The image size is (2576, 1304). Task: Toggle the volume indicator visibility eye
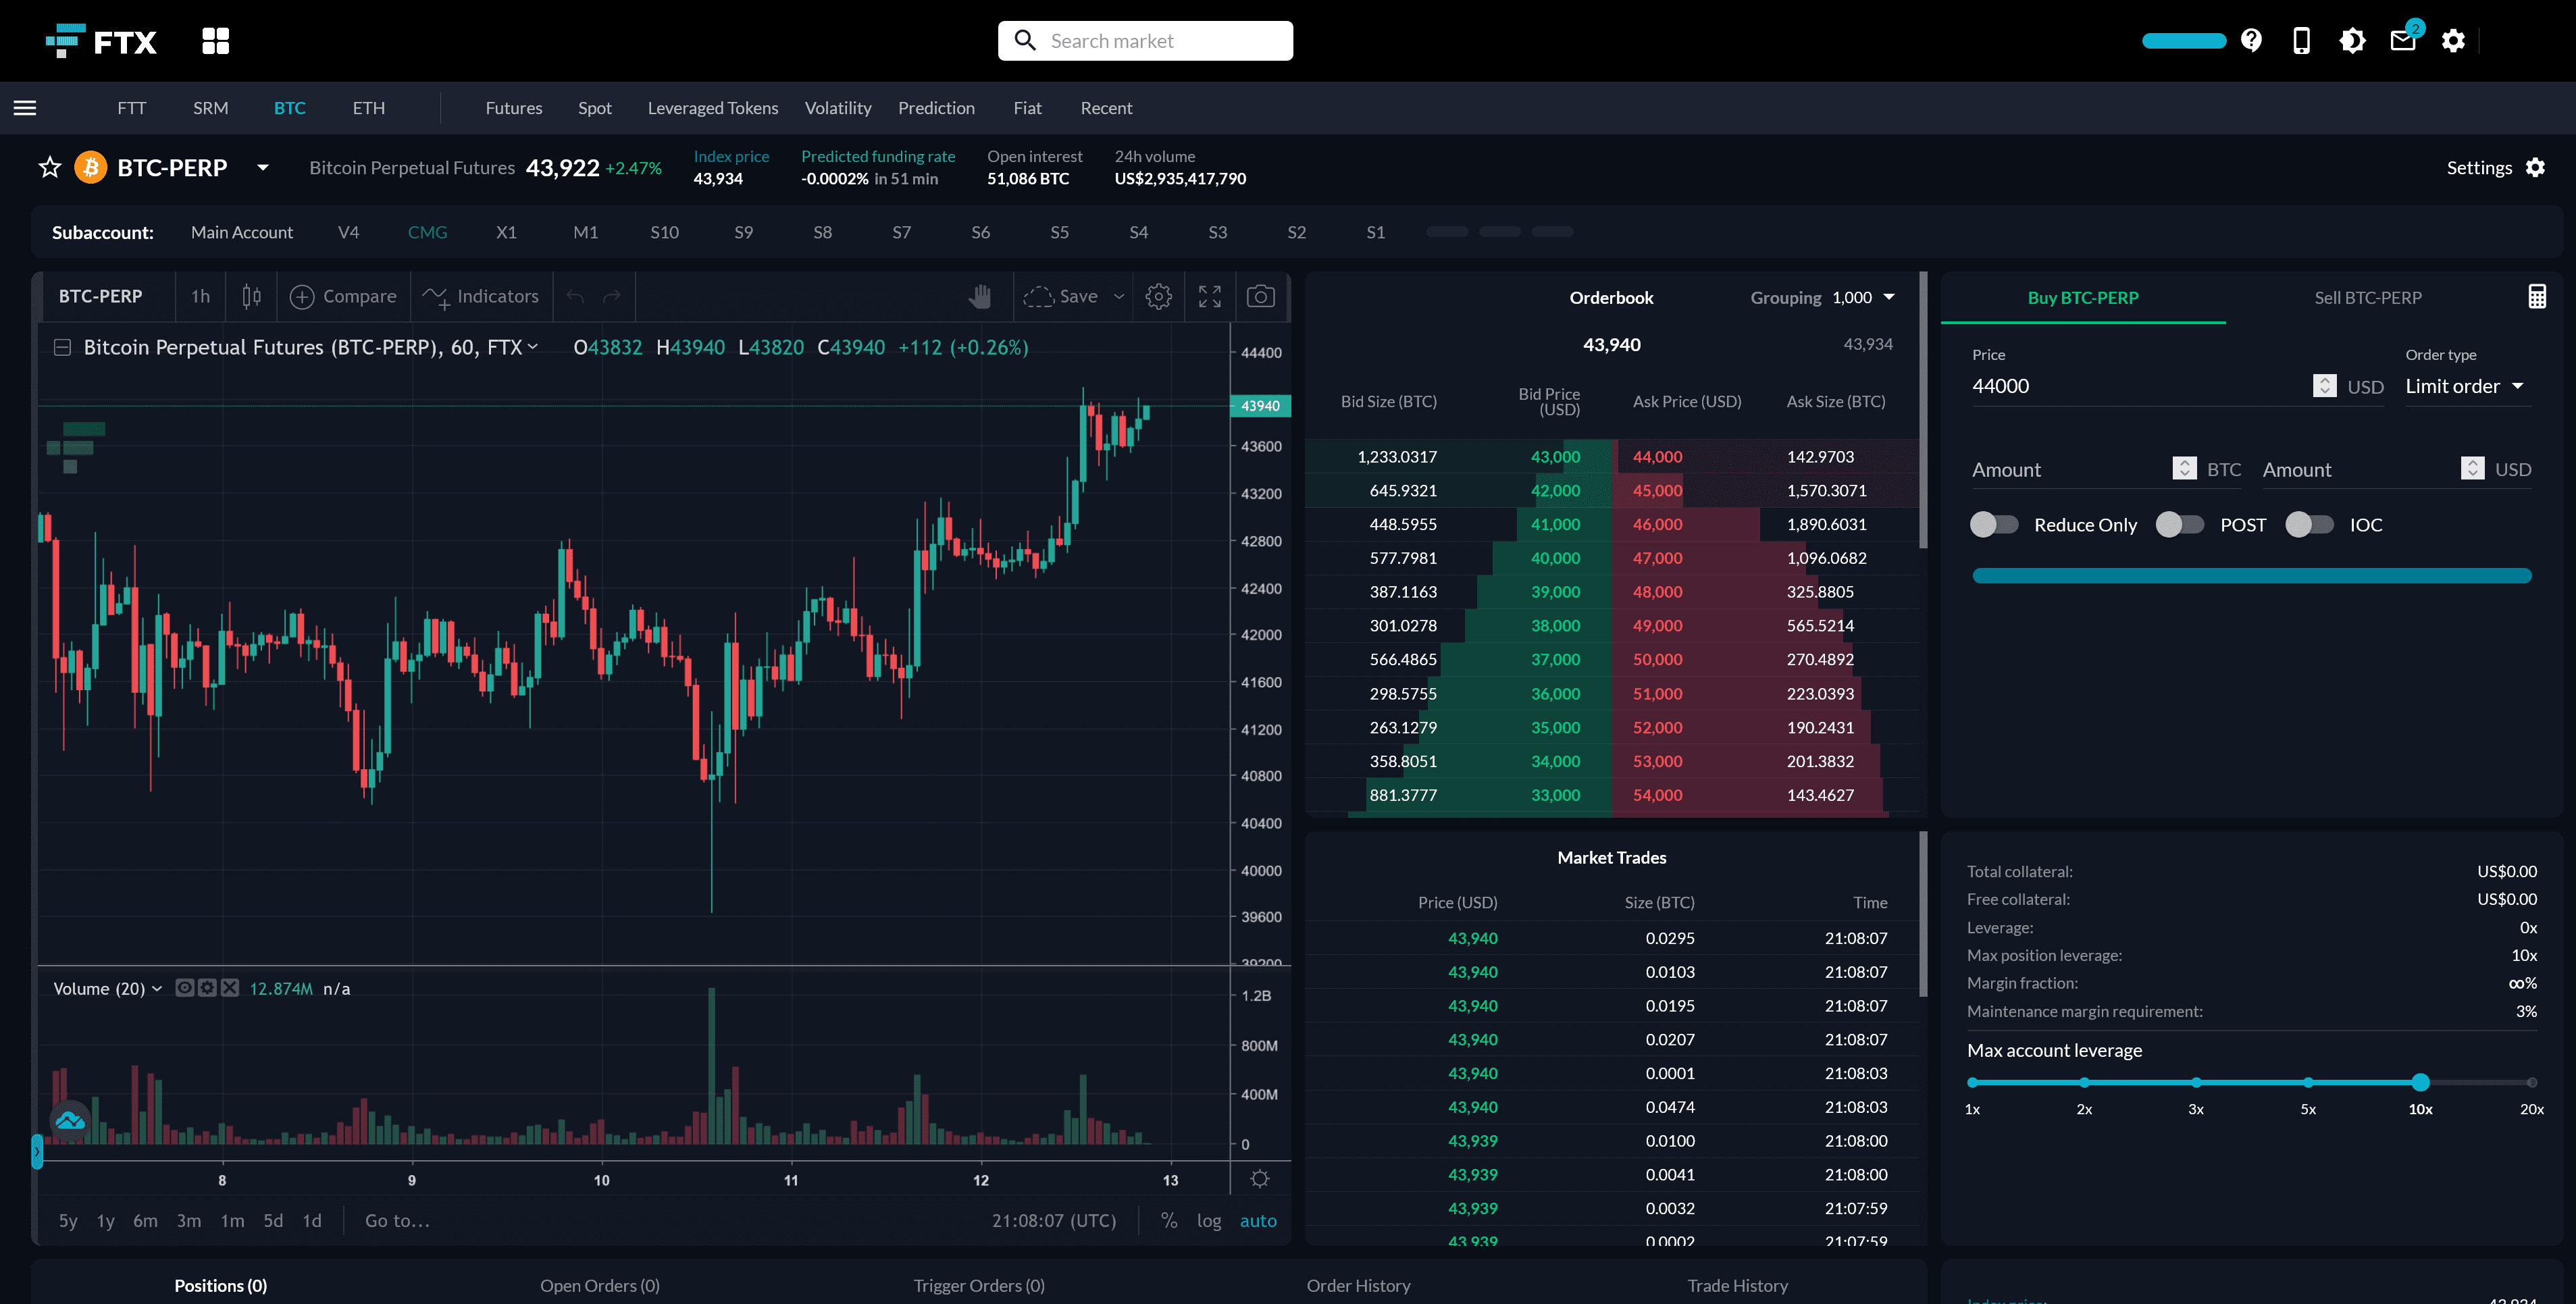[184, 988]
